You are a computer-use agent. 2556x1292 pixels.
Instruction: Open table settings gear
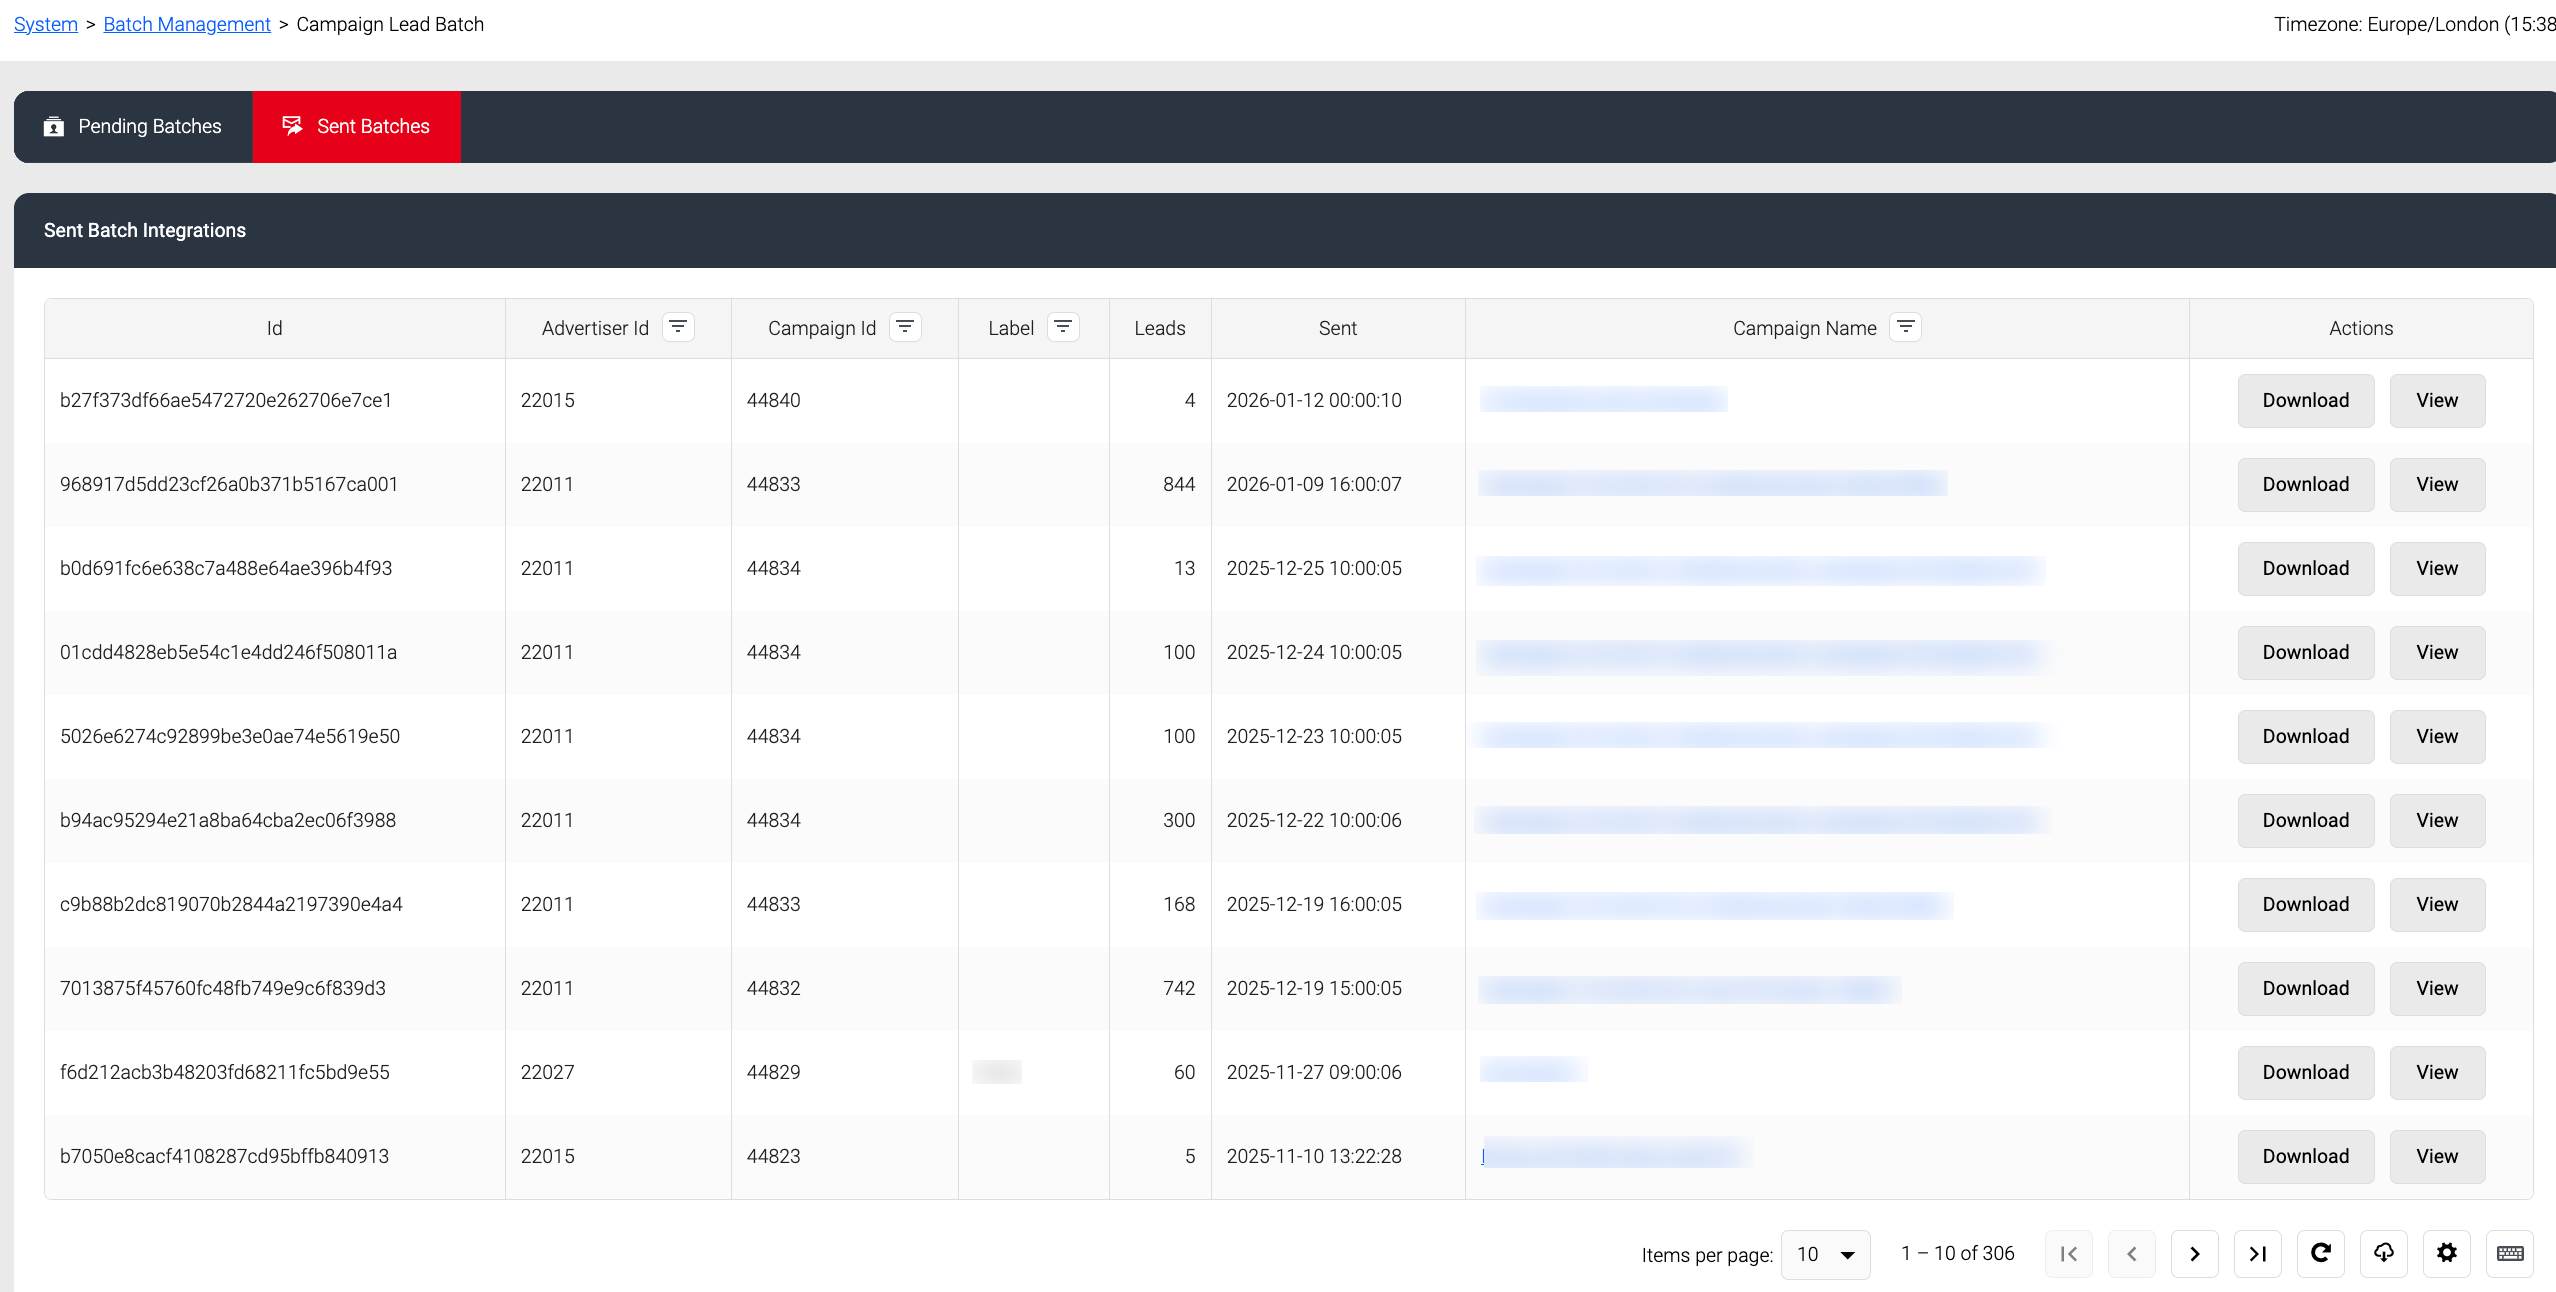(2447, 1254)
